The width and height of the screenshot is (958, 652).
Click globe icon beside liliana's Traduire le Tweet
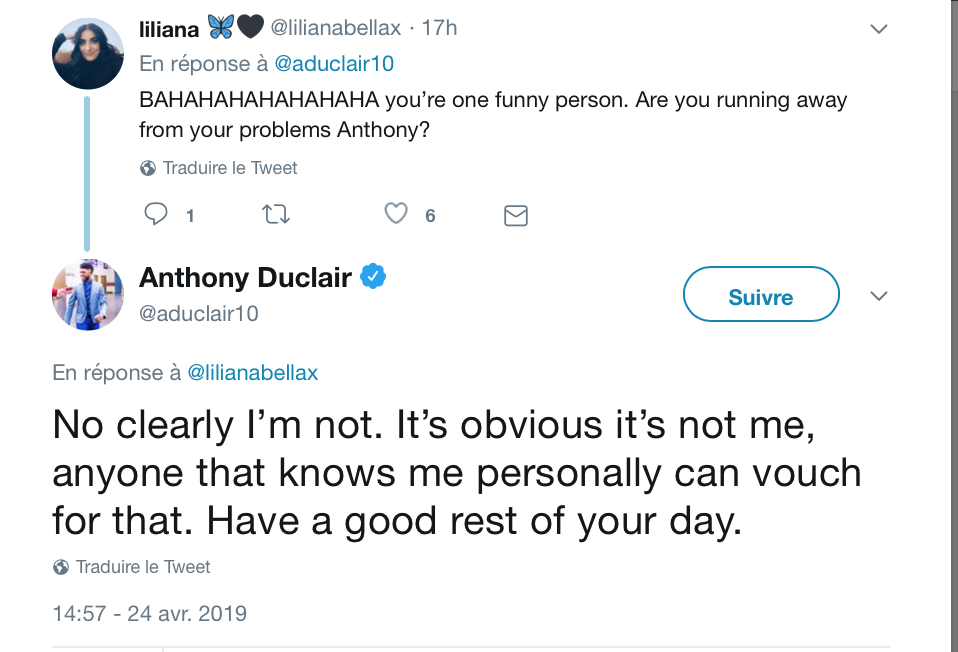click(147, 168)
